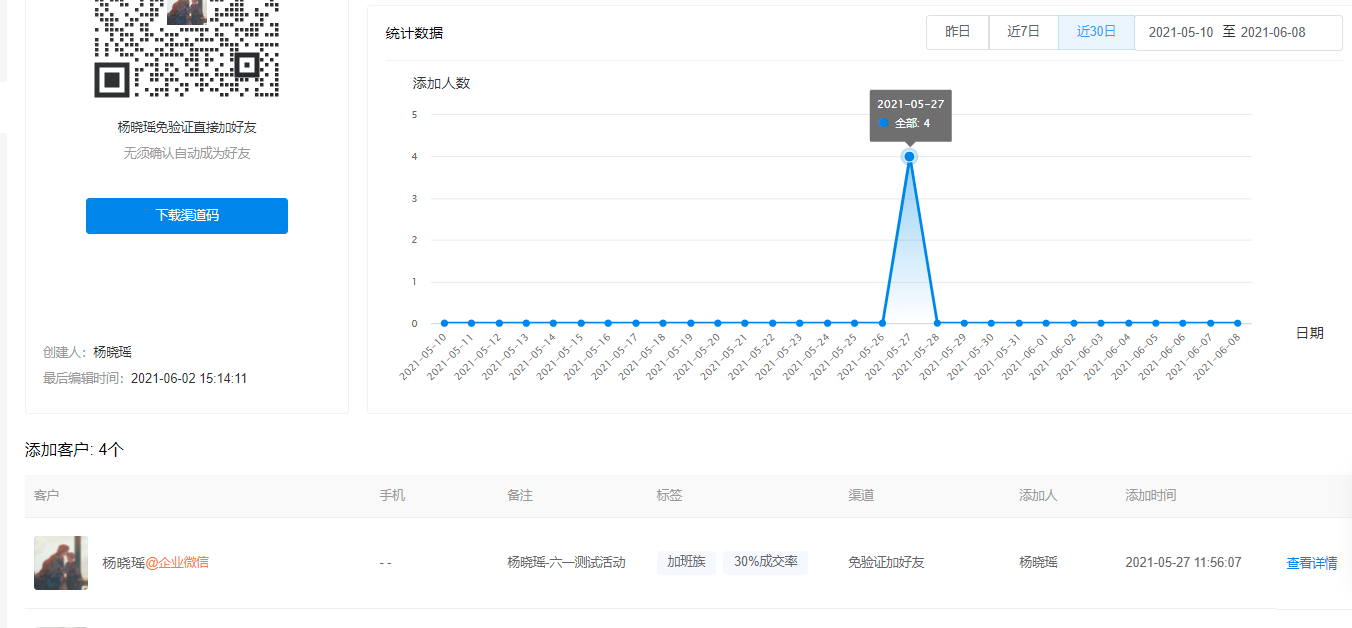Click the data point for 2021-05-10
This screenshot has height=628, width=1352.
[x=444, y=323]
